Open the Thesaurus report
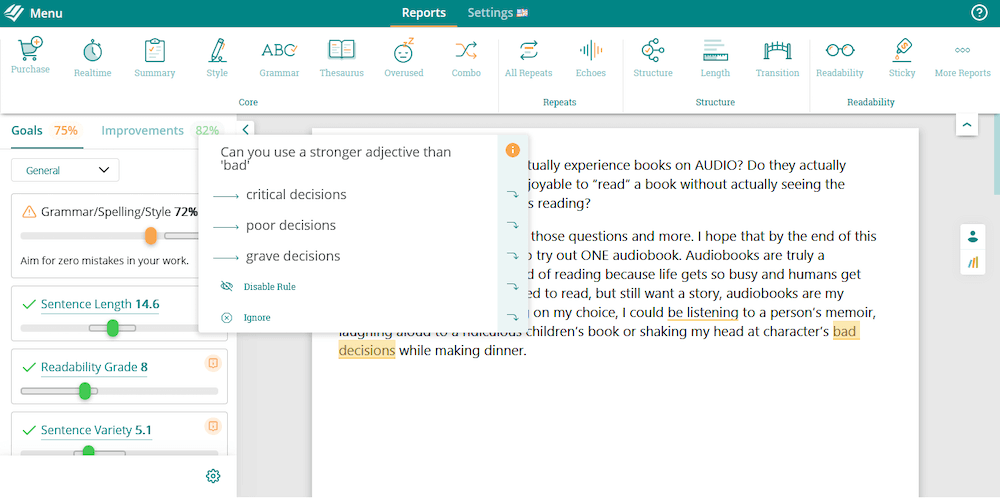 click(341, 57)
